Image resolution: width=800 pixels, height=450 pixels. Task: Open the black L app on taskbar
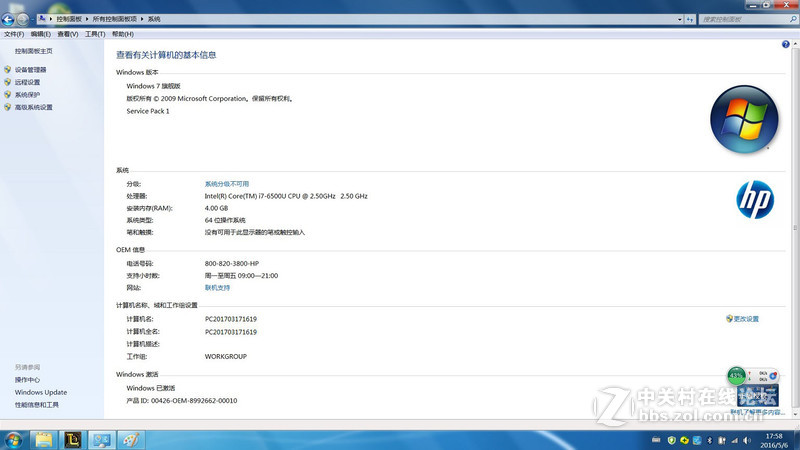72,440
